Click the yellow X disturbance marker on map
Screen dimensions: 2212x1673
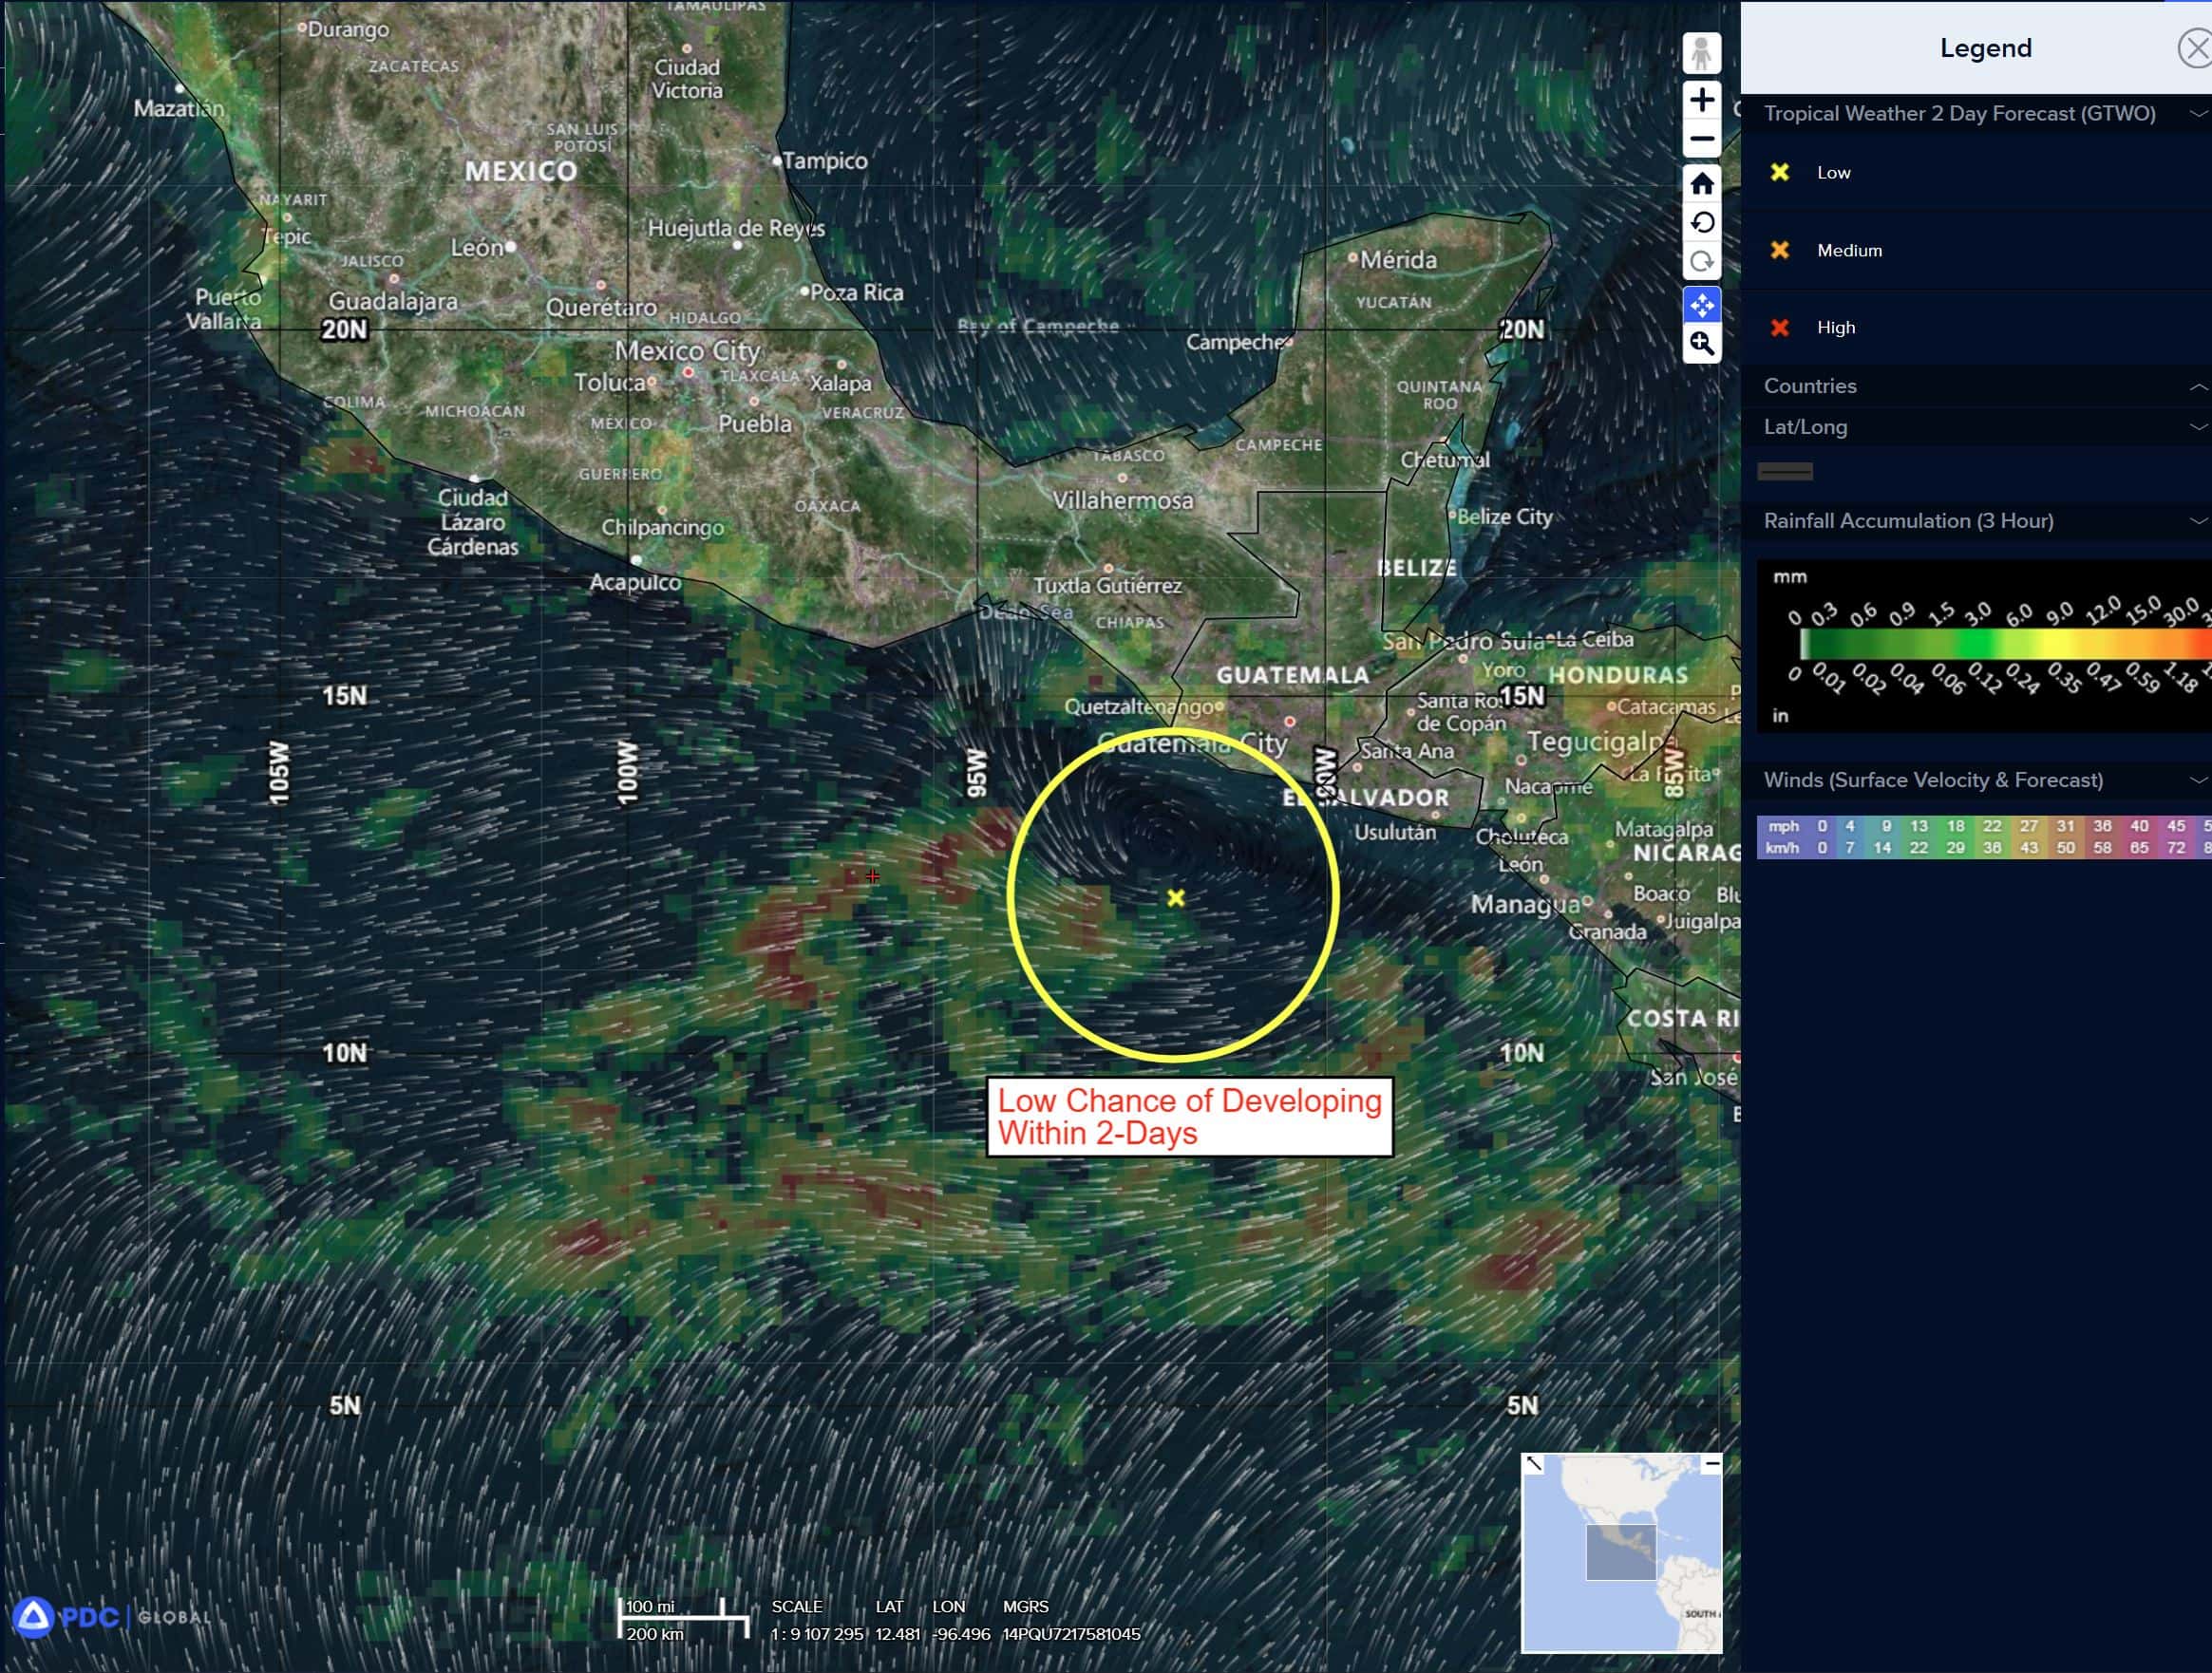[x=1176, y=898]
